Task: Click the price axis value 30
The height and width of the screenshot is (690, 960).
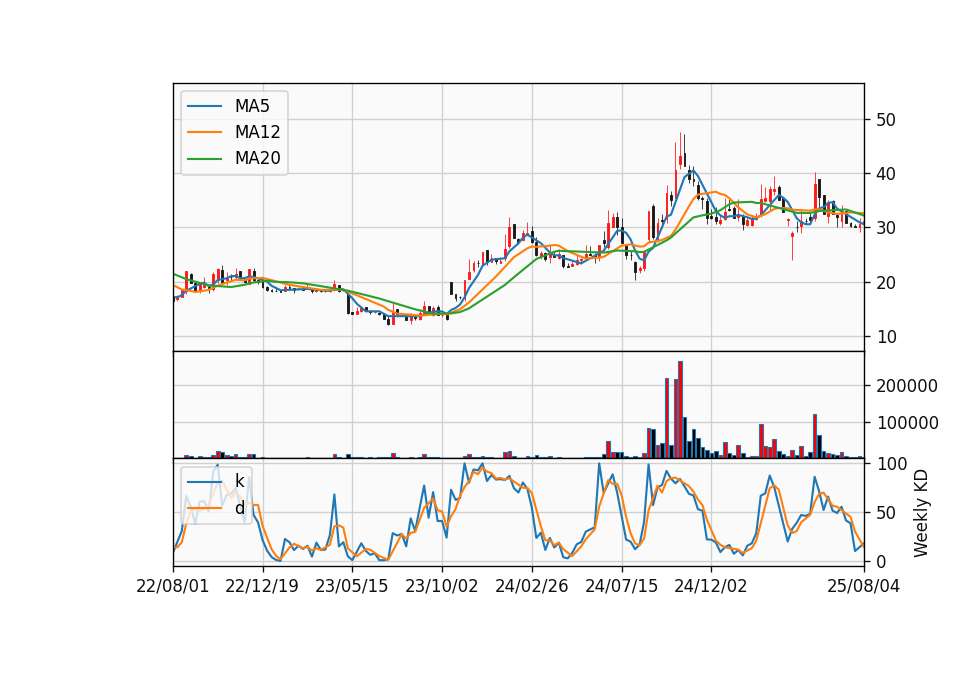Action: [886, 228]
